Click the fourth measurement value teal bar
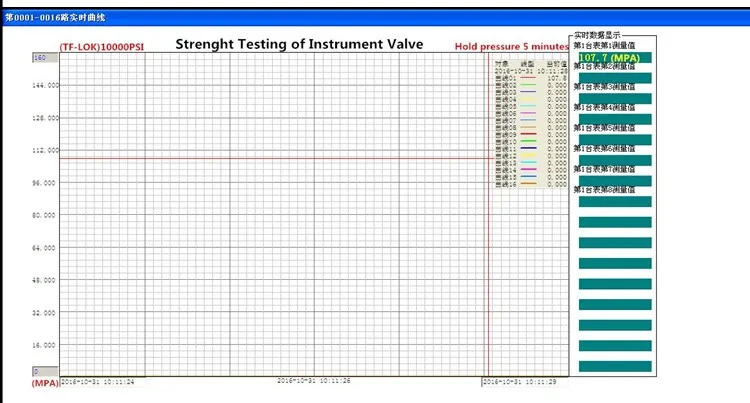 coord(614,119)
